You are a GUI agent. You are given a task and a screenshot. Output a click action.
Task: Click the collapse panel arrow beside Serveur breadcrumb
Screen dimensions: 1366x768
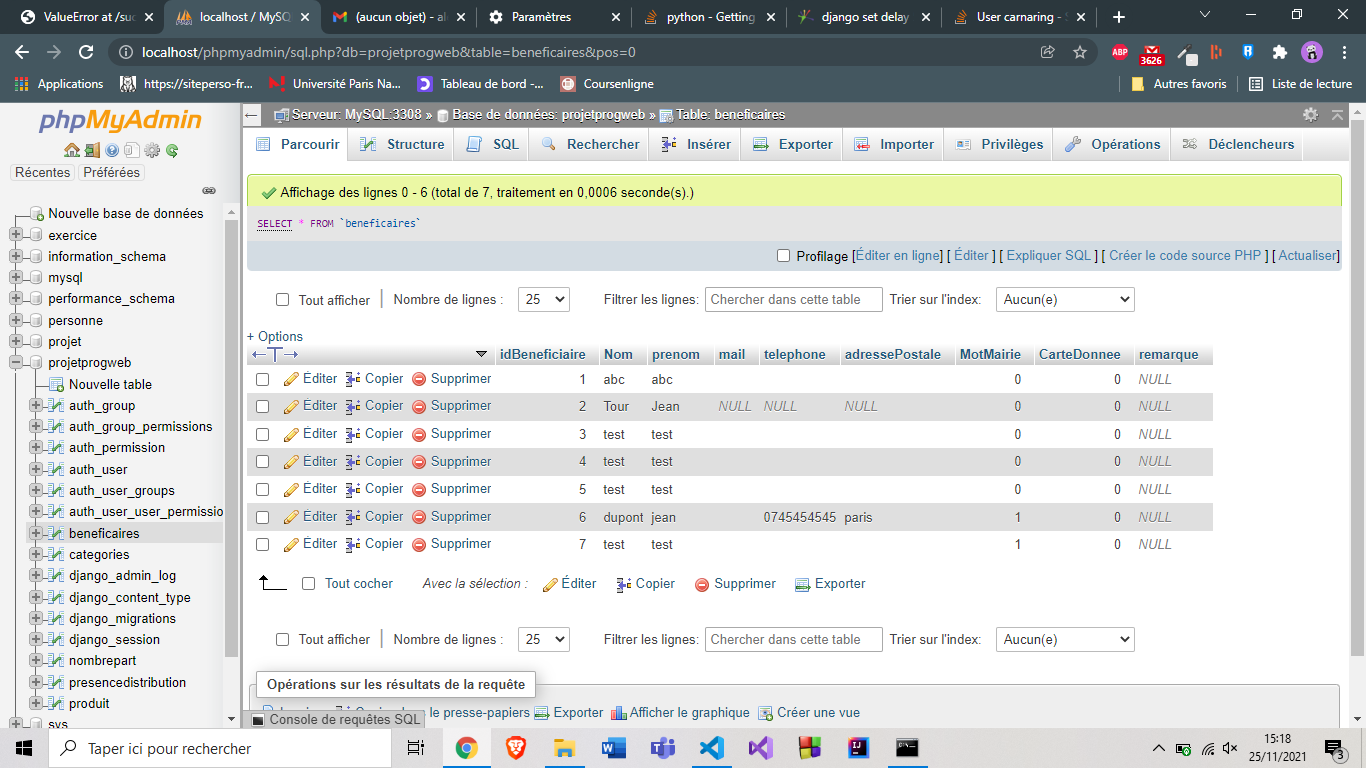[252, 115]
